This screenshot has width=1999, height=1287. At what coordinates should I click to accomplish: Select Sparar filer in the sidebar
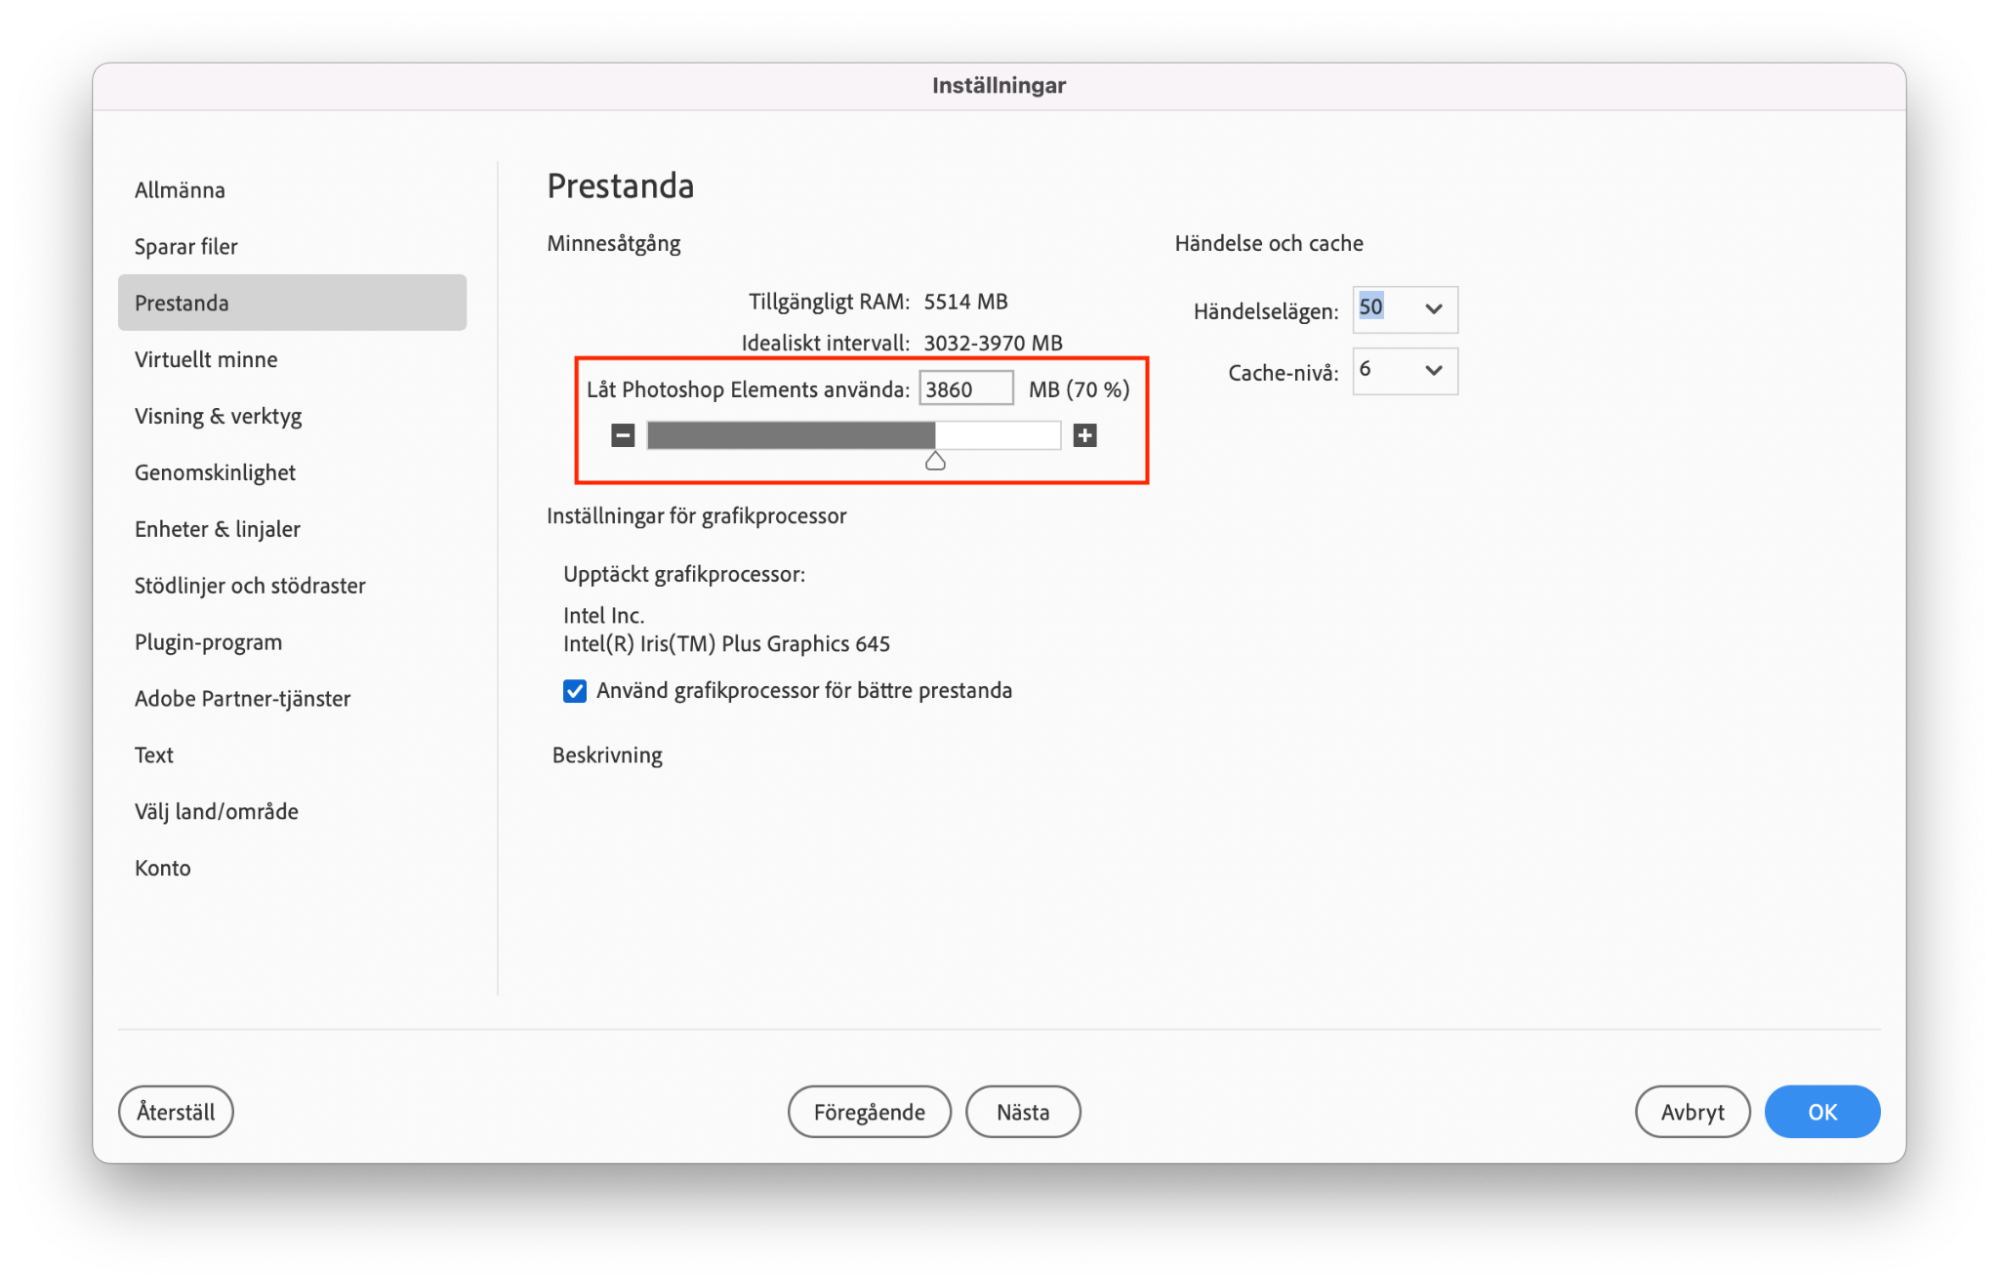click(x=292, y=246)
